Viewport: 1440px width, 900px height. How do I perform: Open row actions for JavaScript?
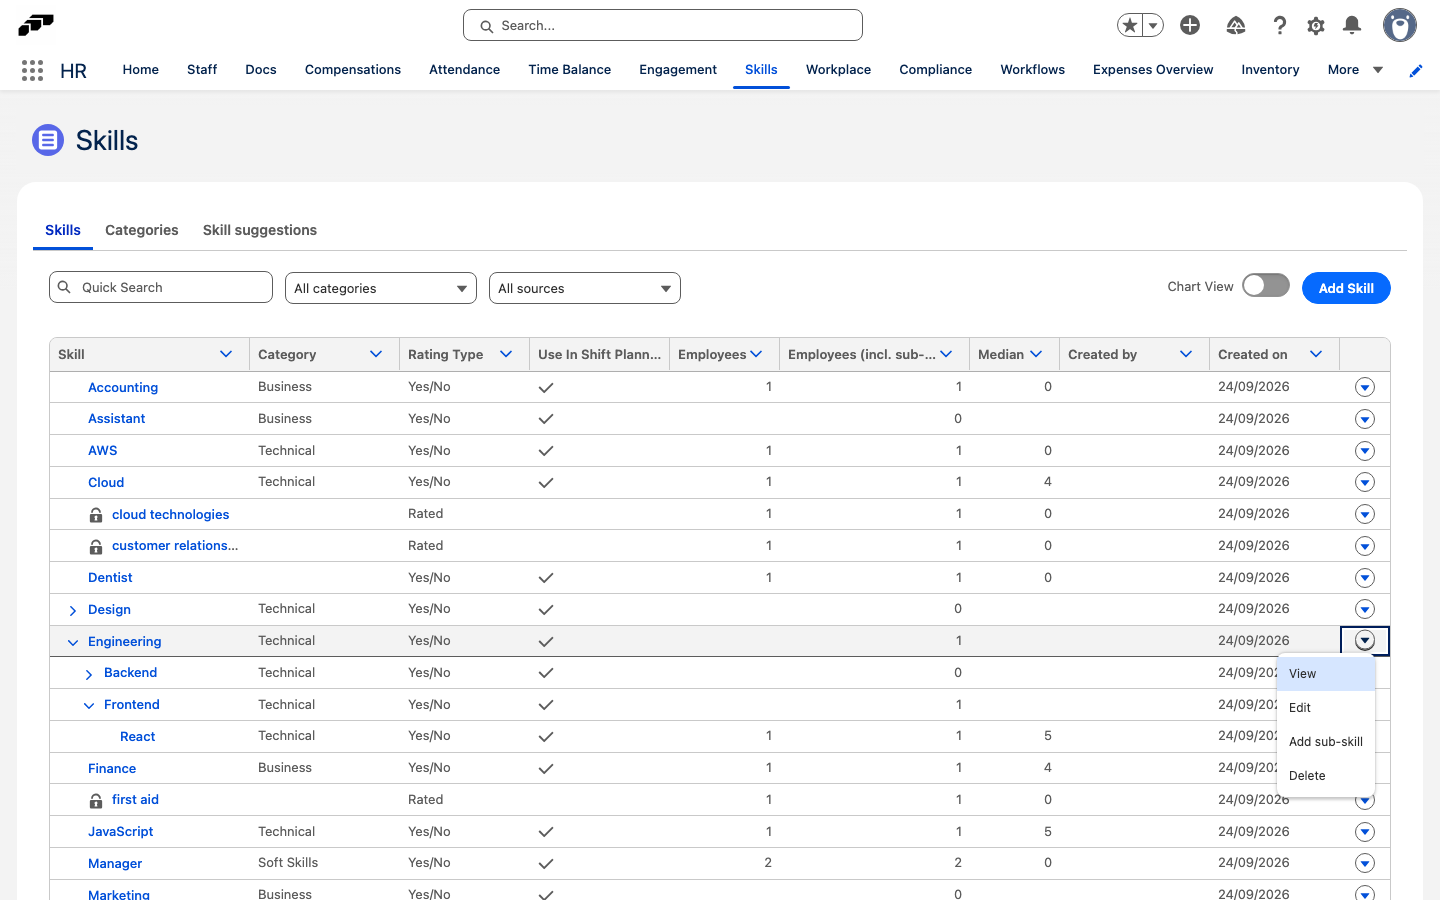(x=1365, y=832)
